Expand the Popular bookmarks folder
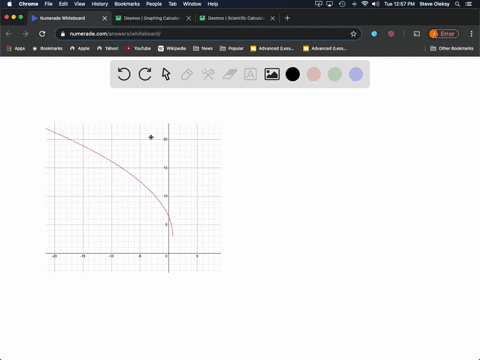This screenshot has height=360, width=480. (232, 48)
